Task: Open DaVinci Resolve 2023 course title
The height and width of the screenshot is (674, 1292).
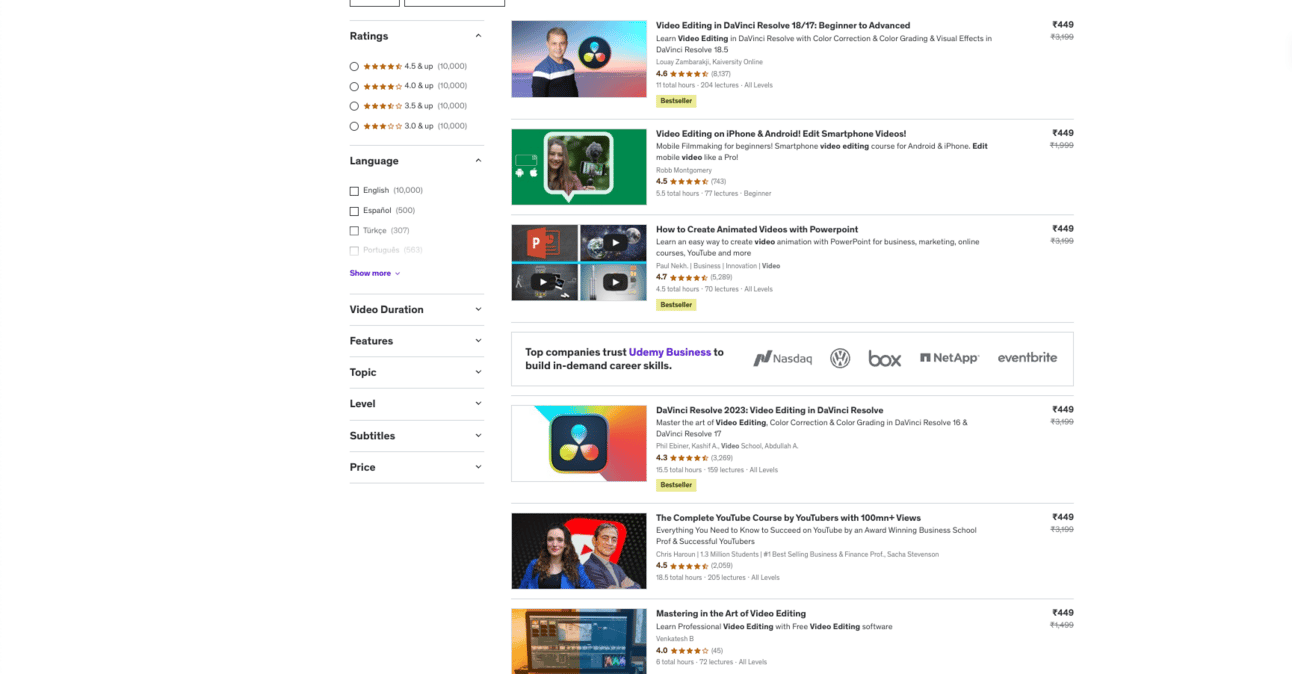Action: [x=769, y=410]
